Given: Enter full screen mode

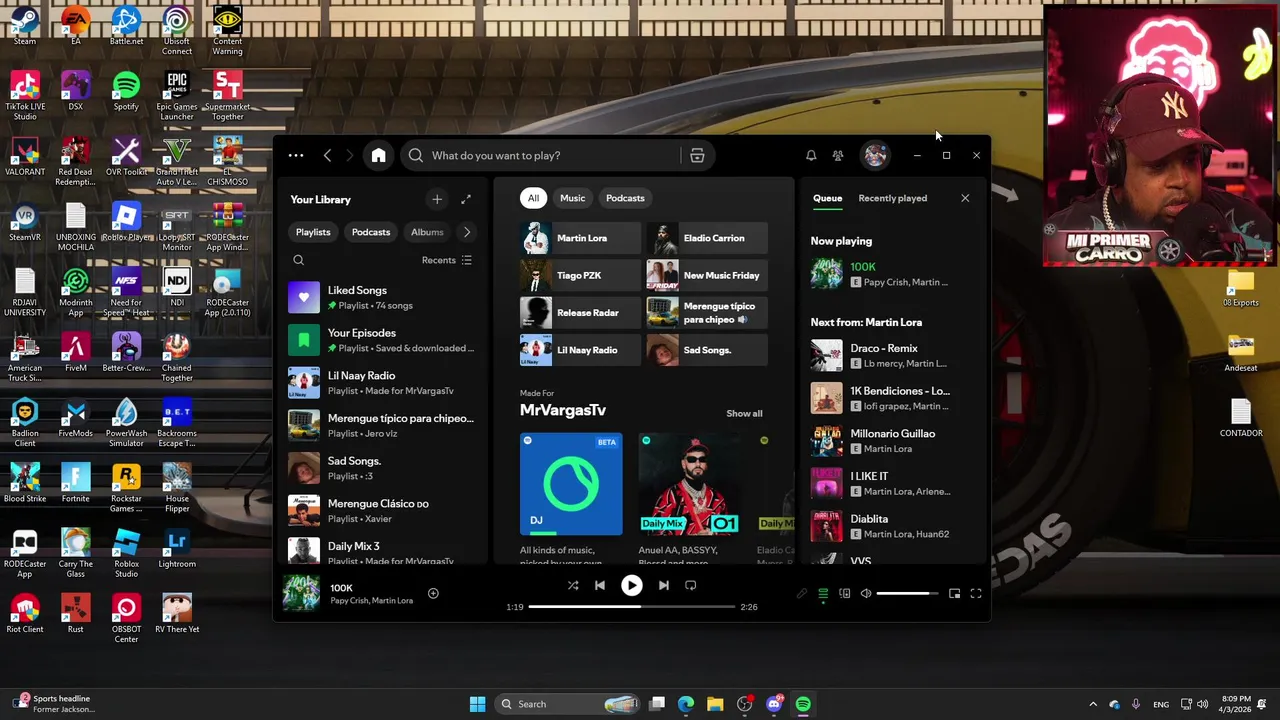Looking at the screenshot, I should tap(976, 593).
